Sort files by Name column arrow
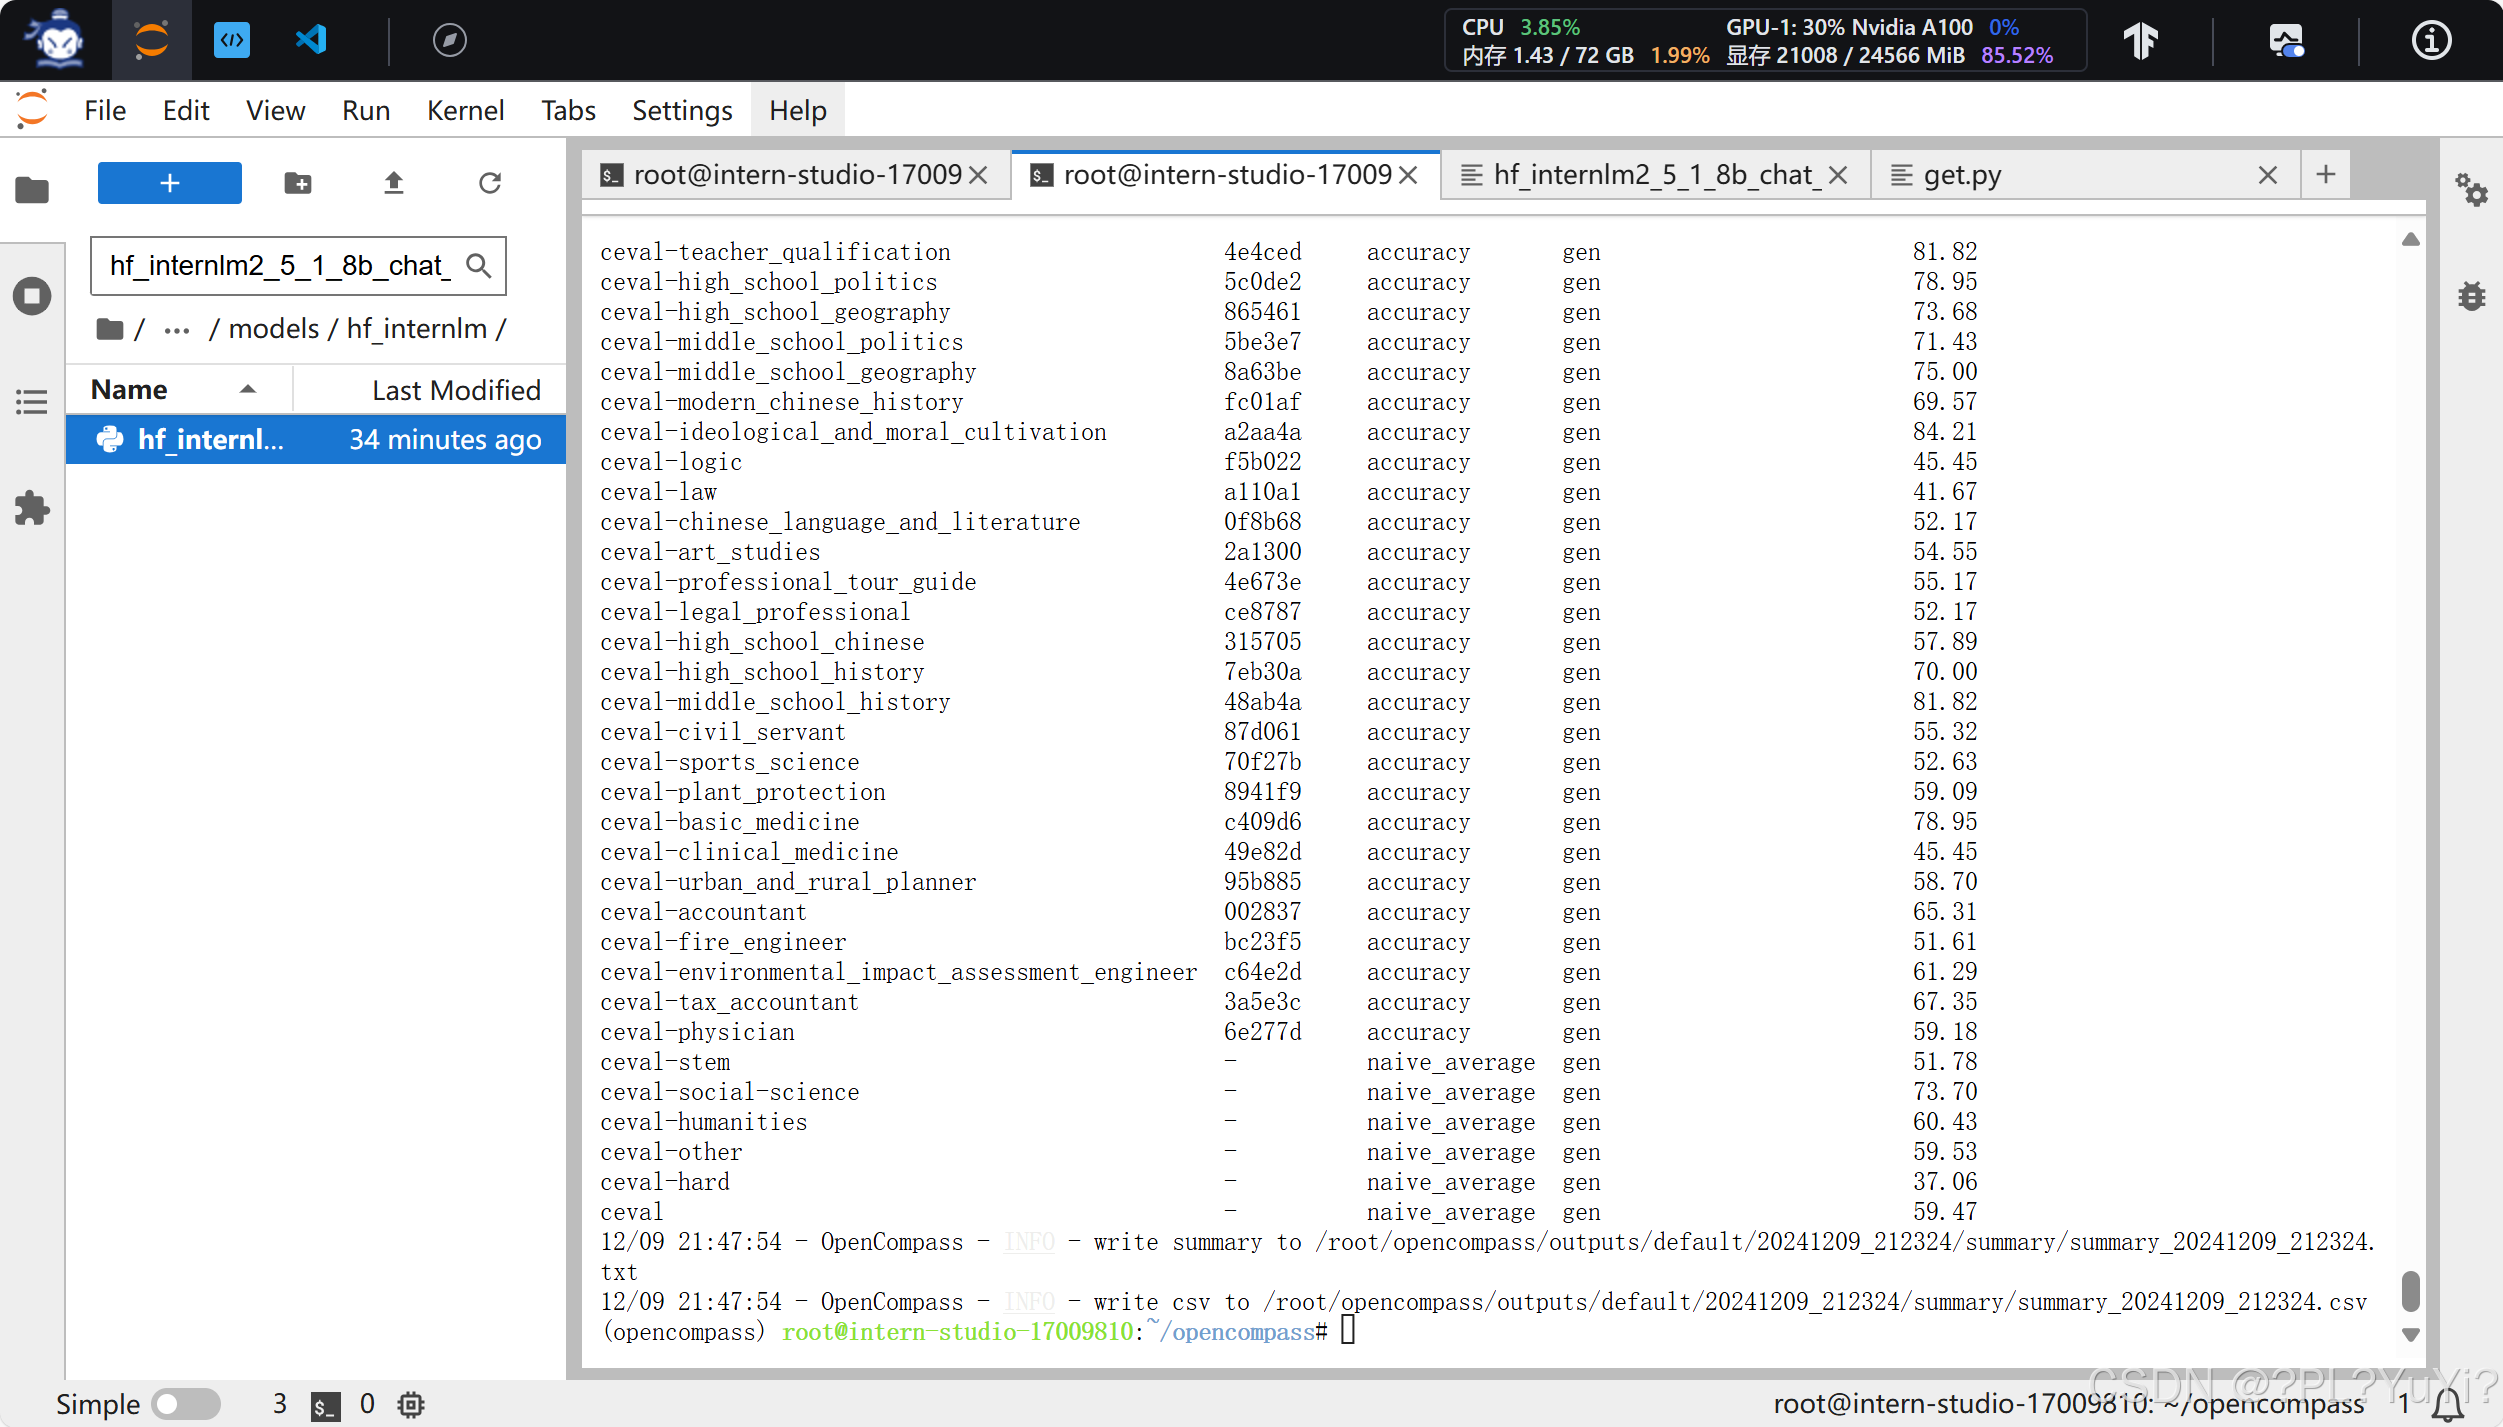Viewport: 2503px width, 1427px height. 248,389
